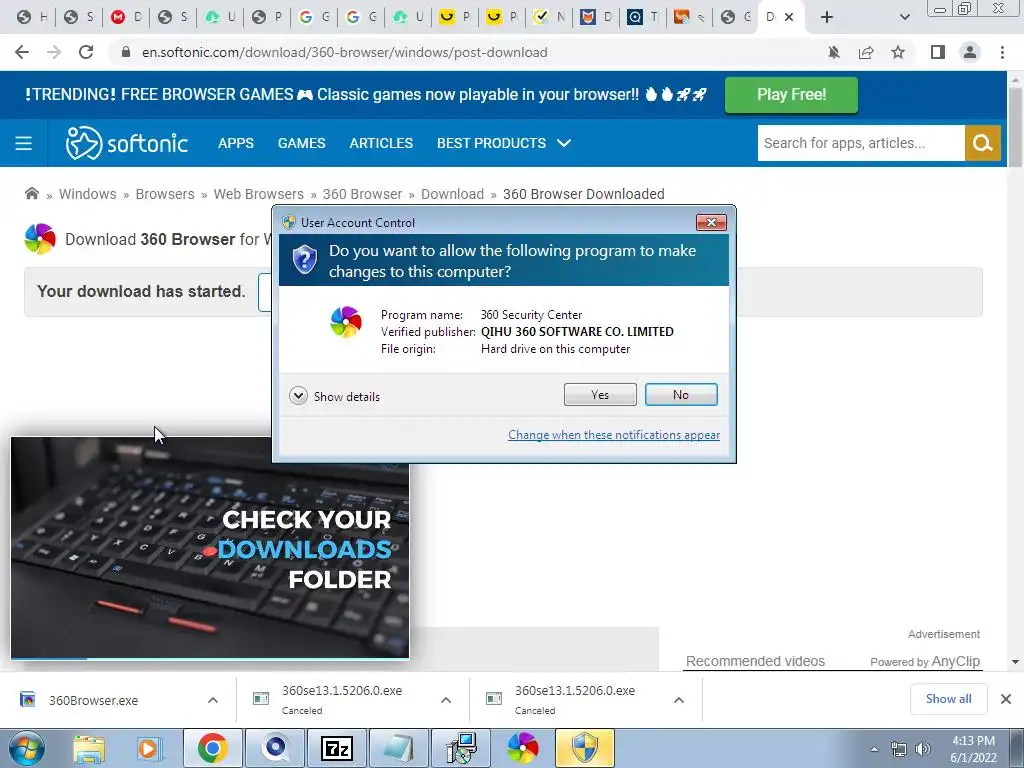Screen dimensions: 1024x768
Task: Open Windows Explorer from taskbar
Action: click(89, 748)
